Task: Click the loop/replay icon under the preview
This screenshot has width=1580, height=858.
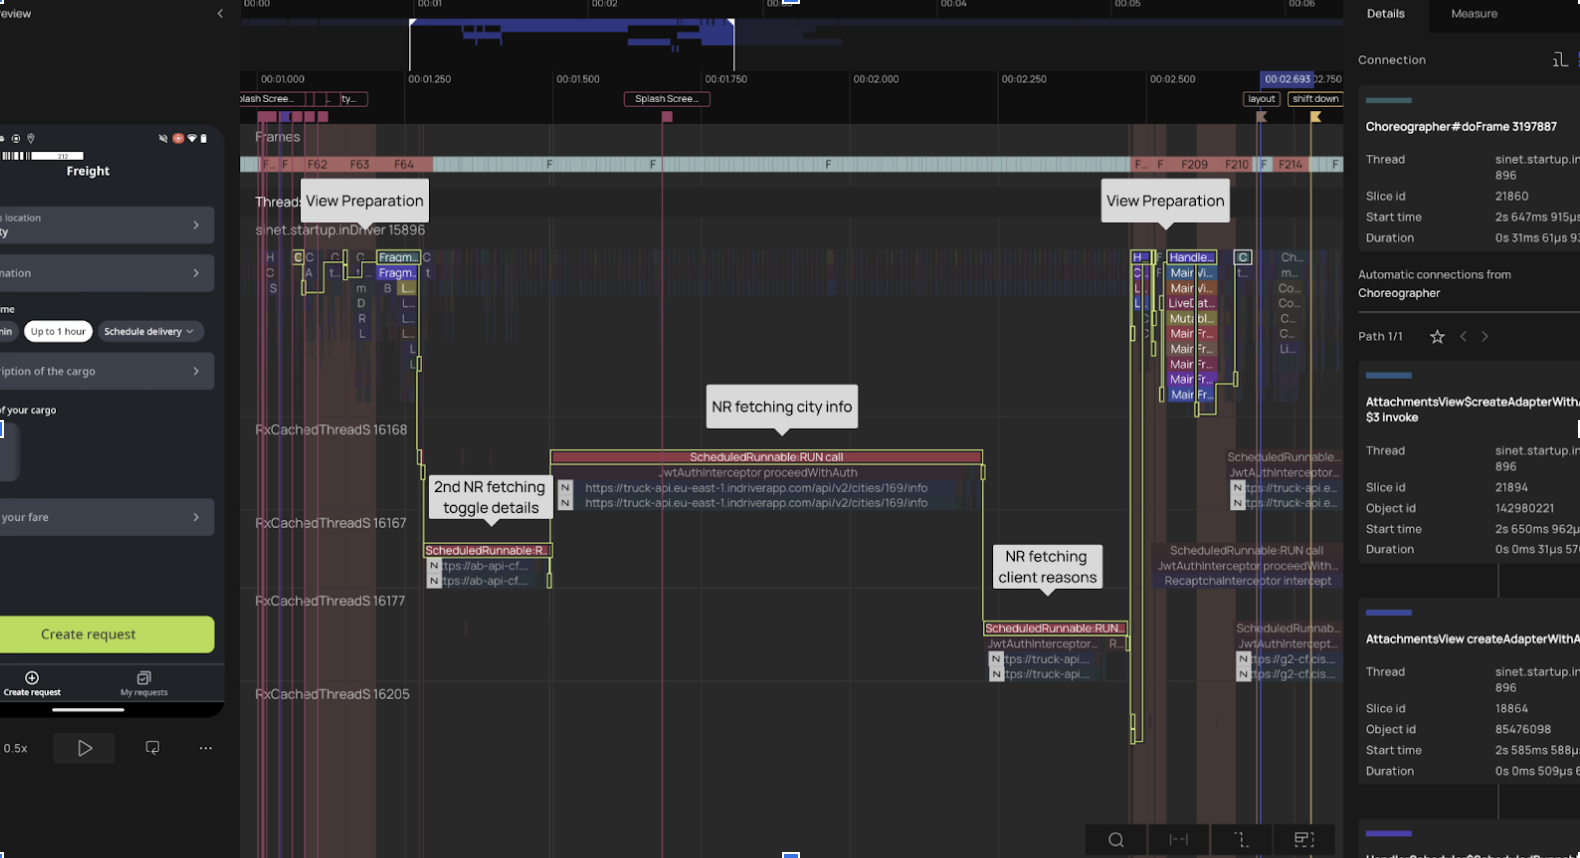Action: click(x=152, y=748)
